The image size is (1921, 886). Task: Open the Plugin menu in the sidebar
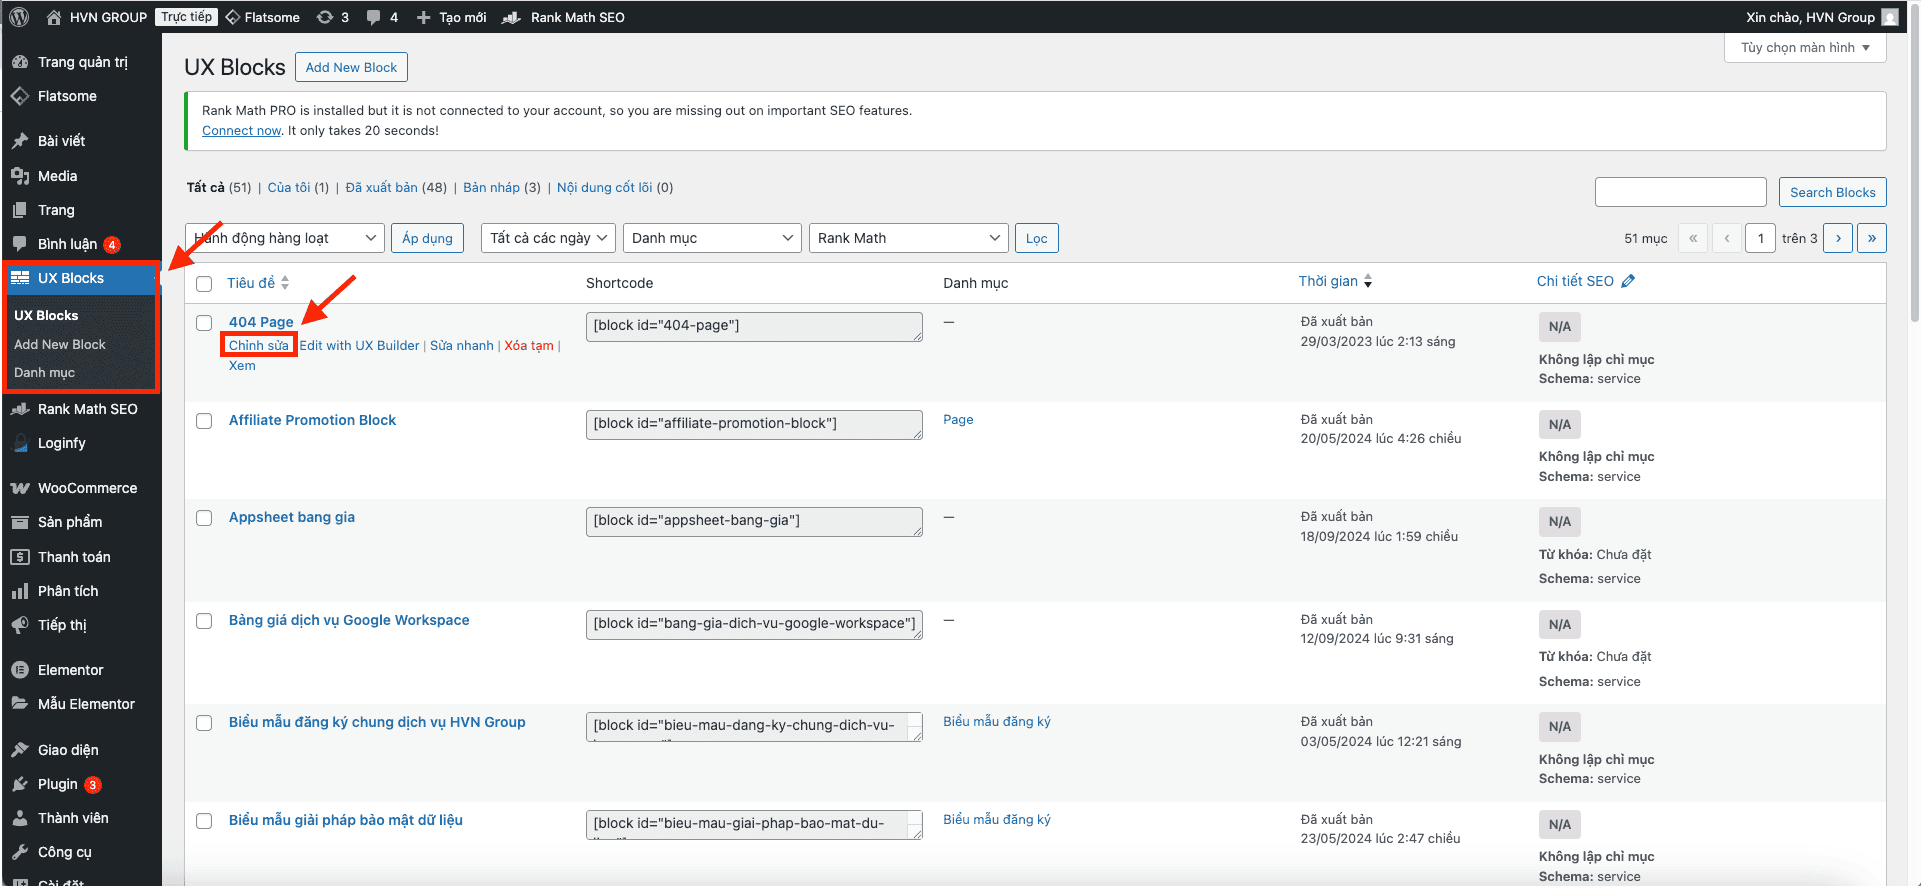click(57, 784)
